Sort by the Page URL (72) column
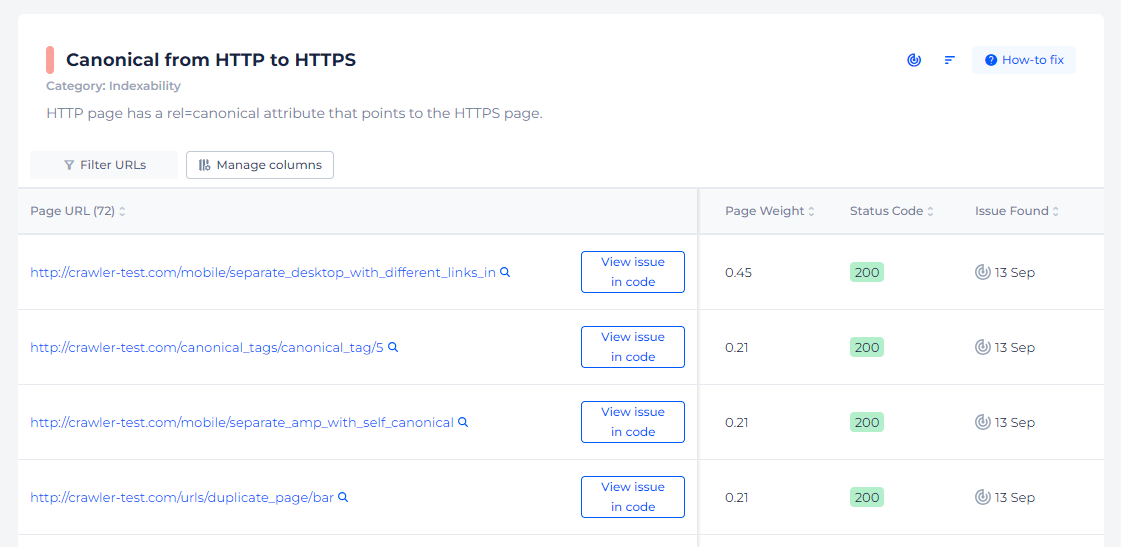 pyautogui.click(x=78, y=211)
